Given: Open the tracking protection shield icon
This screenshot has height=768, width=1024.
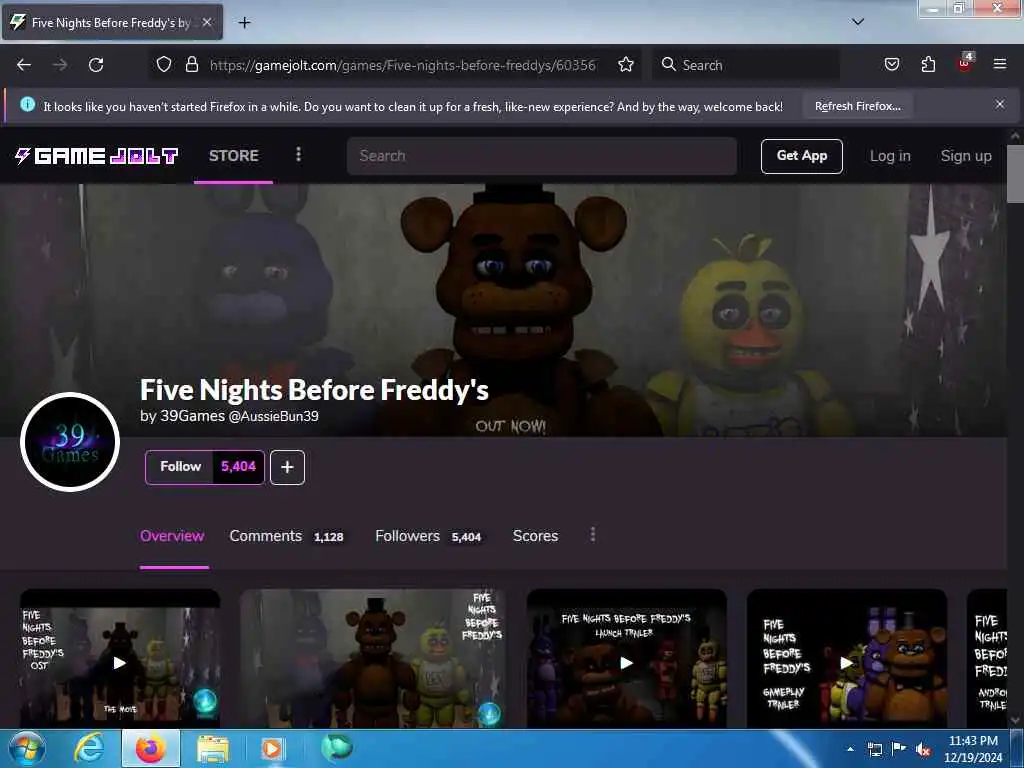Looking at the screenshot, I should [x=164, y=64].
